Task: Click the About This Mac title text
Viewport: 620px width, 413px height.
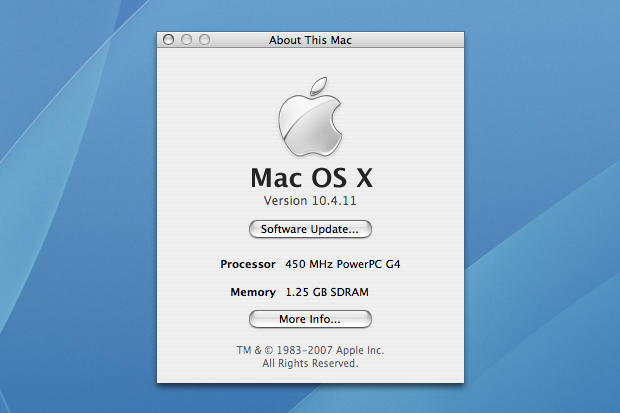Action: click(x=310, y=40)
